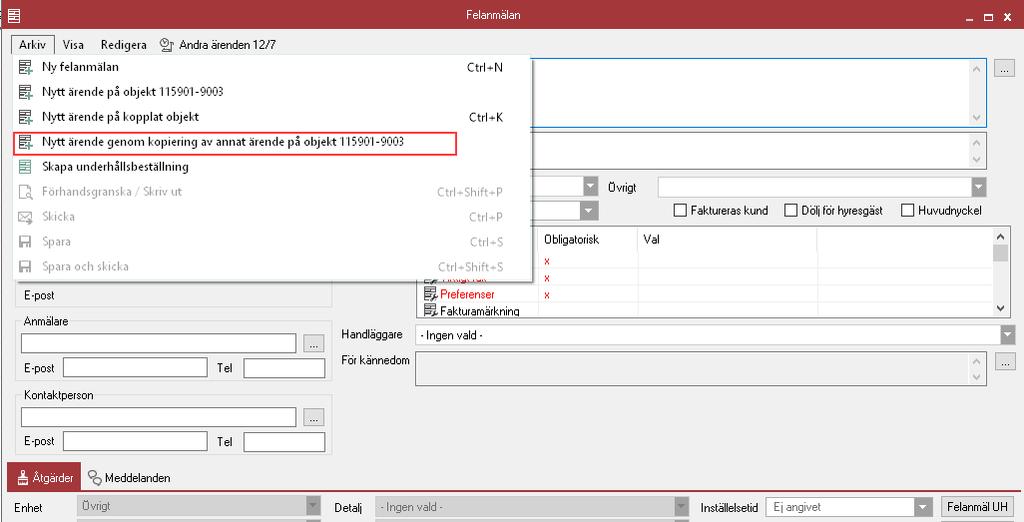Click the Ny felanmälan document icon

click(25, 67)
